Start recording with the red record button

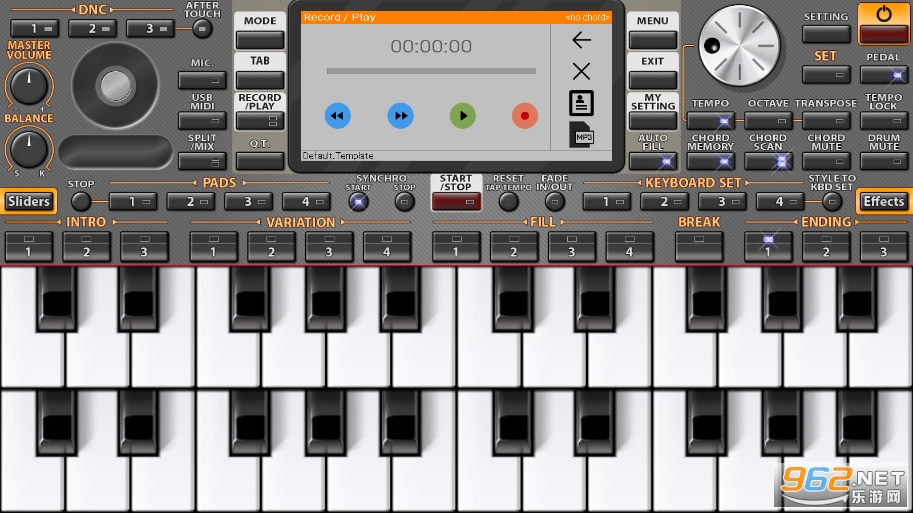525,115
